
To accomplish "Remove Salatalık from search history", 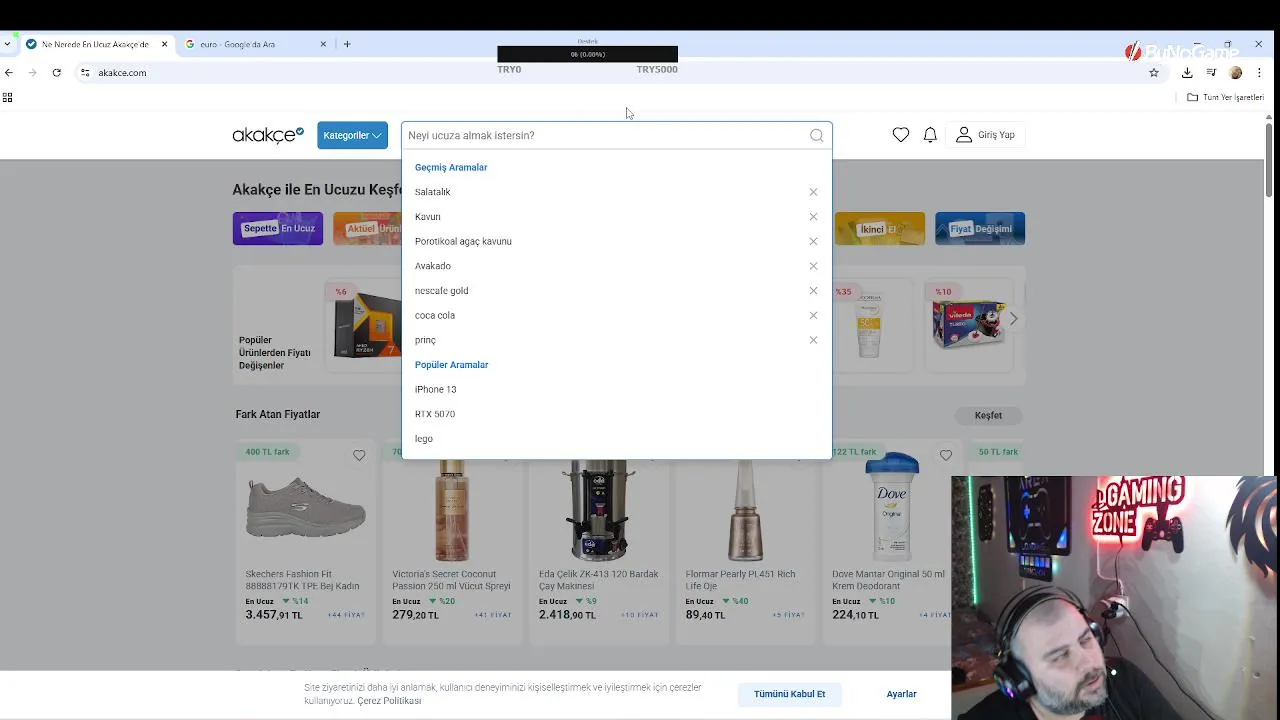I will (x=813, y=192).
